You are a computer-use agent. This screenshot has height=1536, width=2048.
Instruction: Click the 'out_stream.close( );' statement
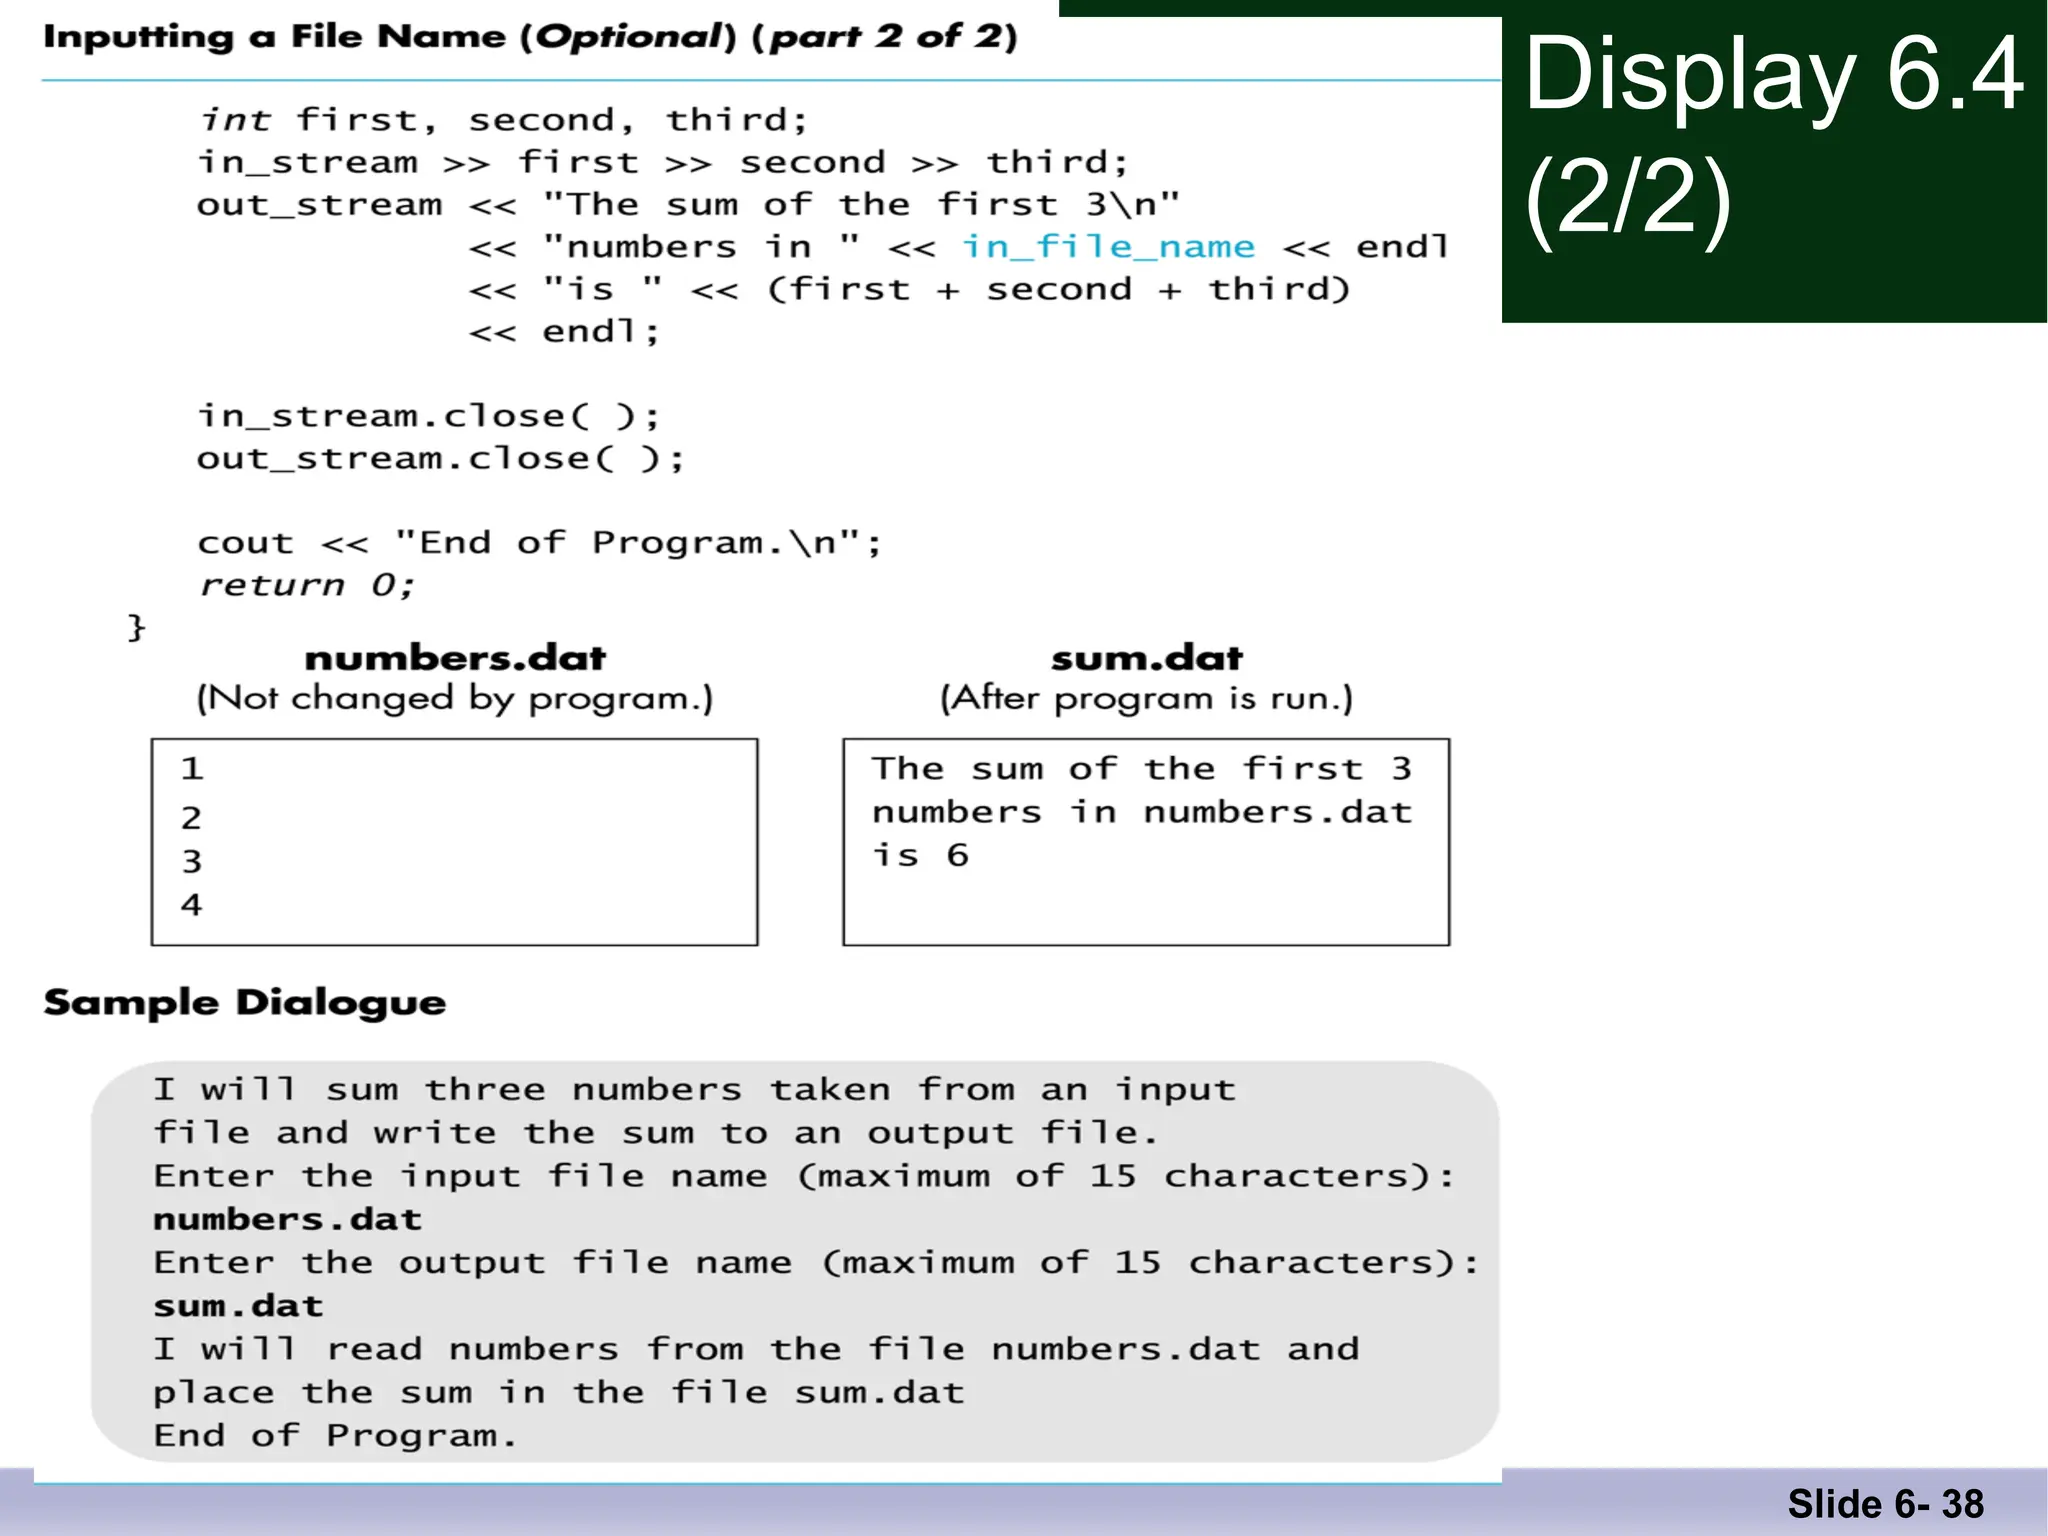click(441, 459)
